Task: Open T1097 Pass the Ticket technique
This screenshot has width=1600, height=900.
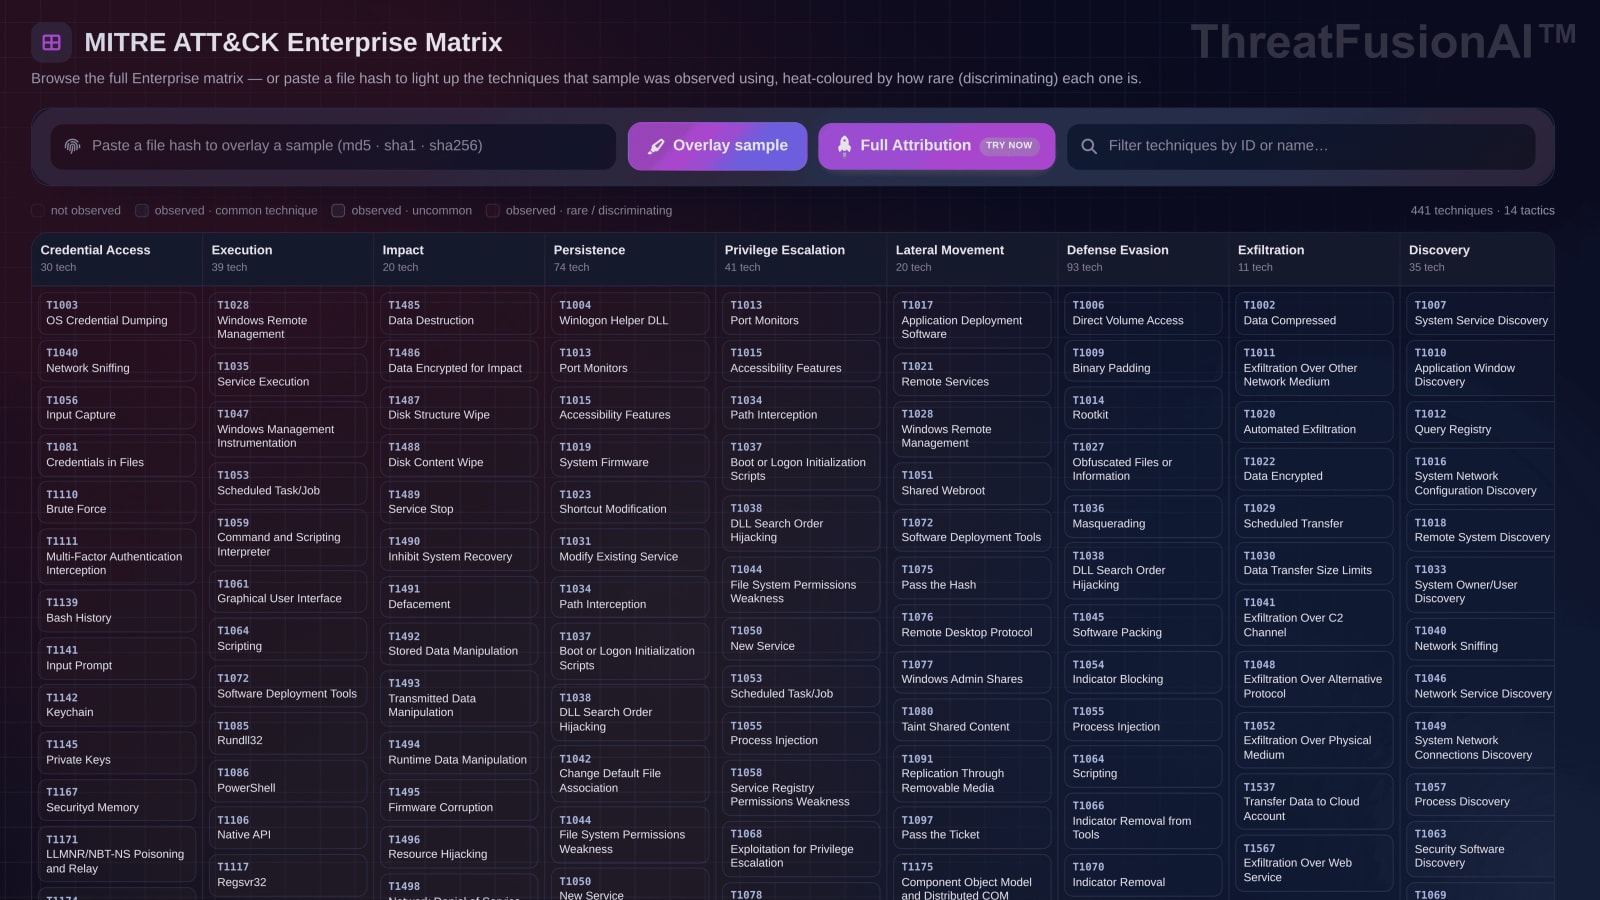Action: pyautogui.click(x=972, y=827)
